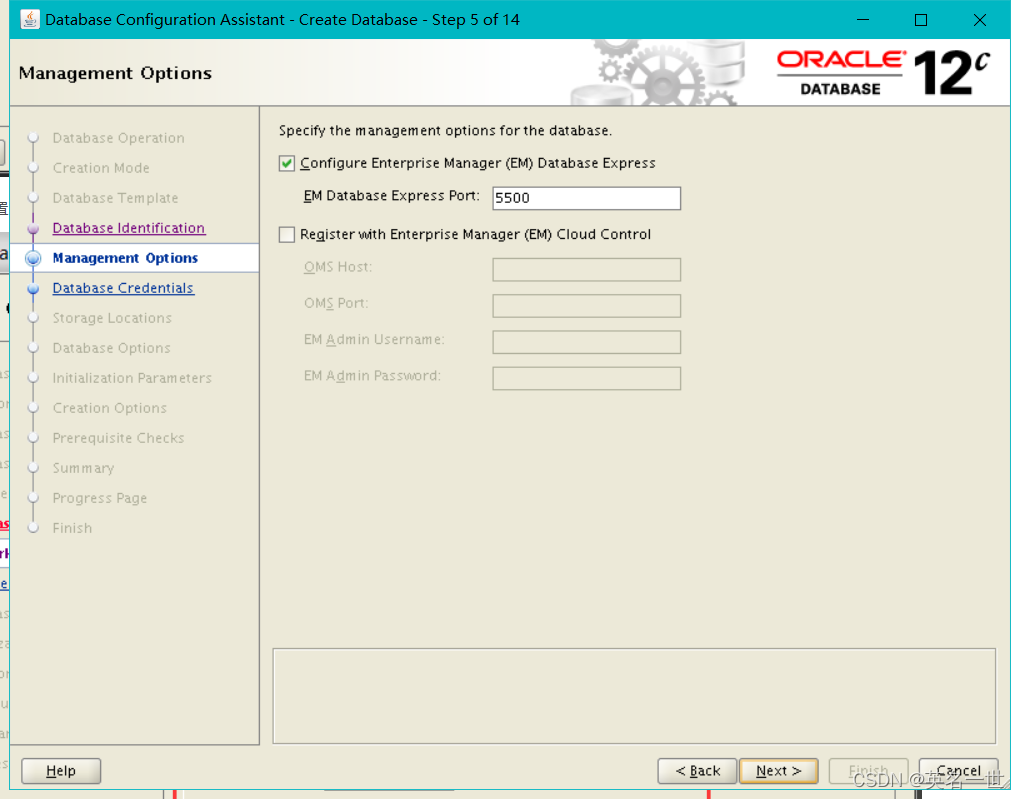
Task: Click the Initialization Parameters step
Action: (132, 378)
